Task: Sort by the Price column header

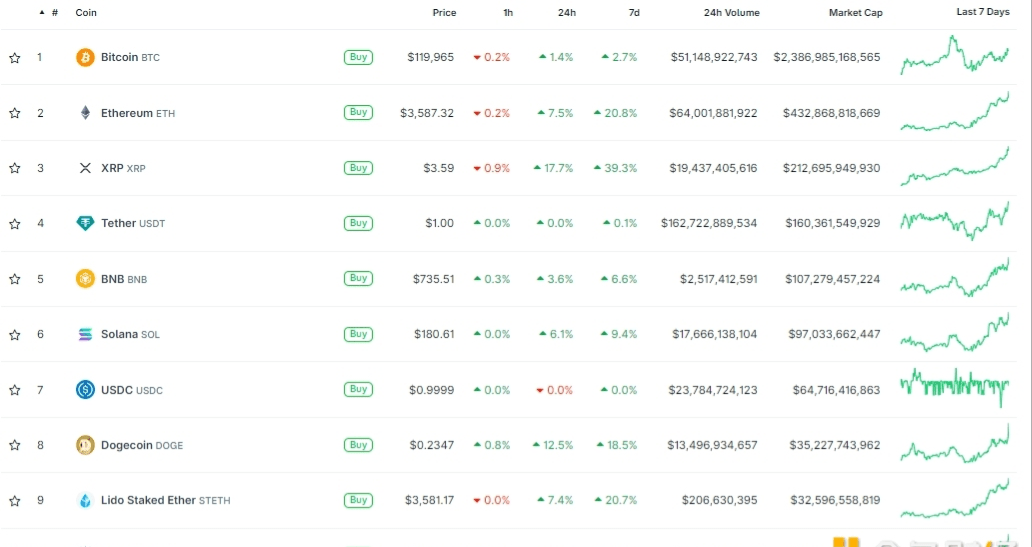Action: coord(444,13)
